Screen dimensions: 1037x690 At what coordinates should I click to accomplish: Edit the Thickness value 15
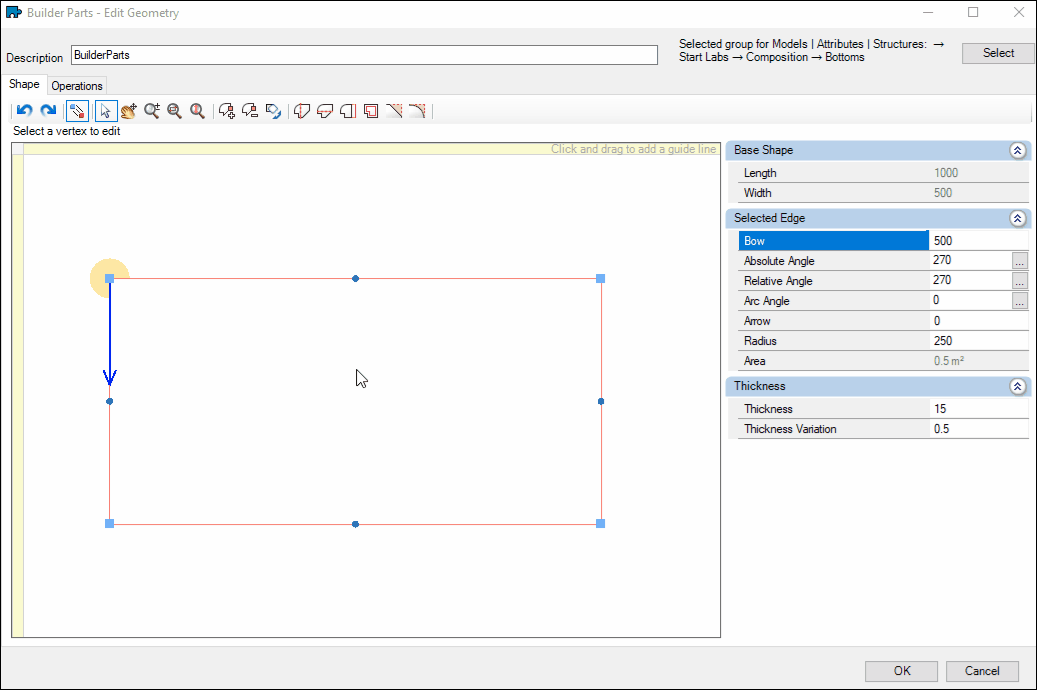point(979,409)
